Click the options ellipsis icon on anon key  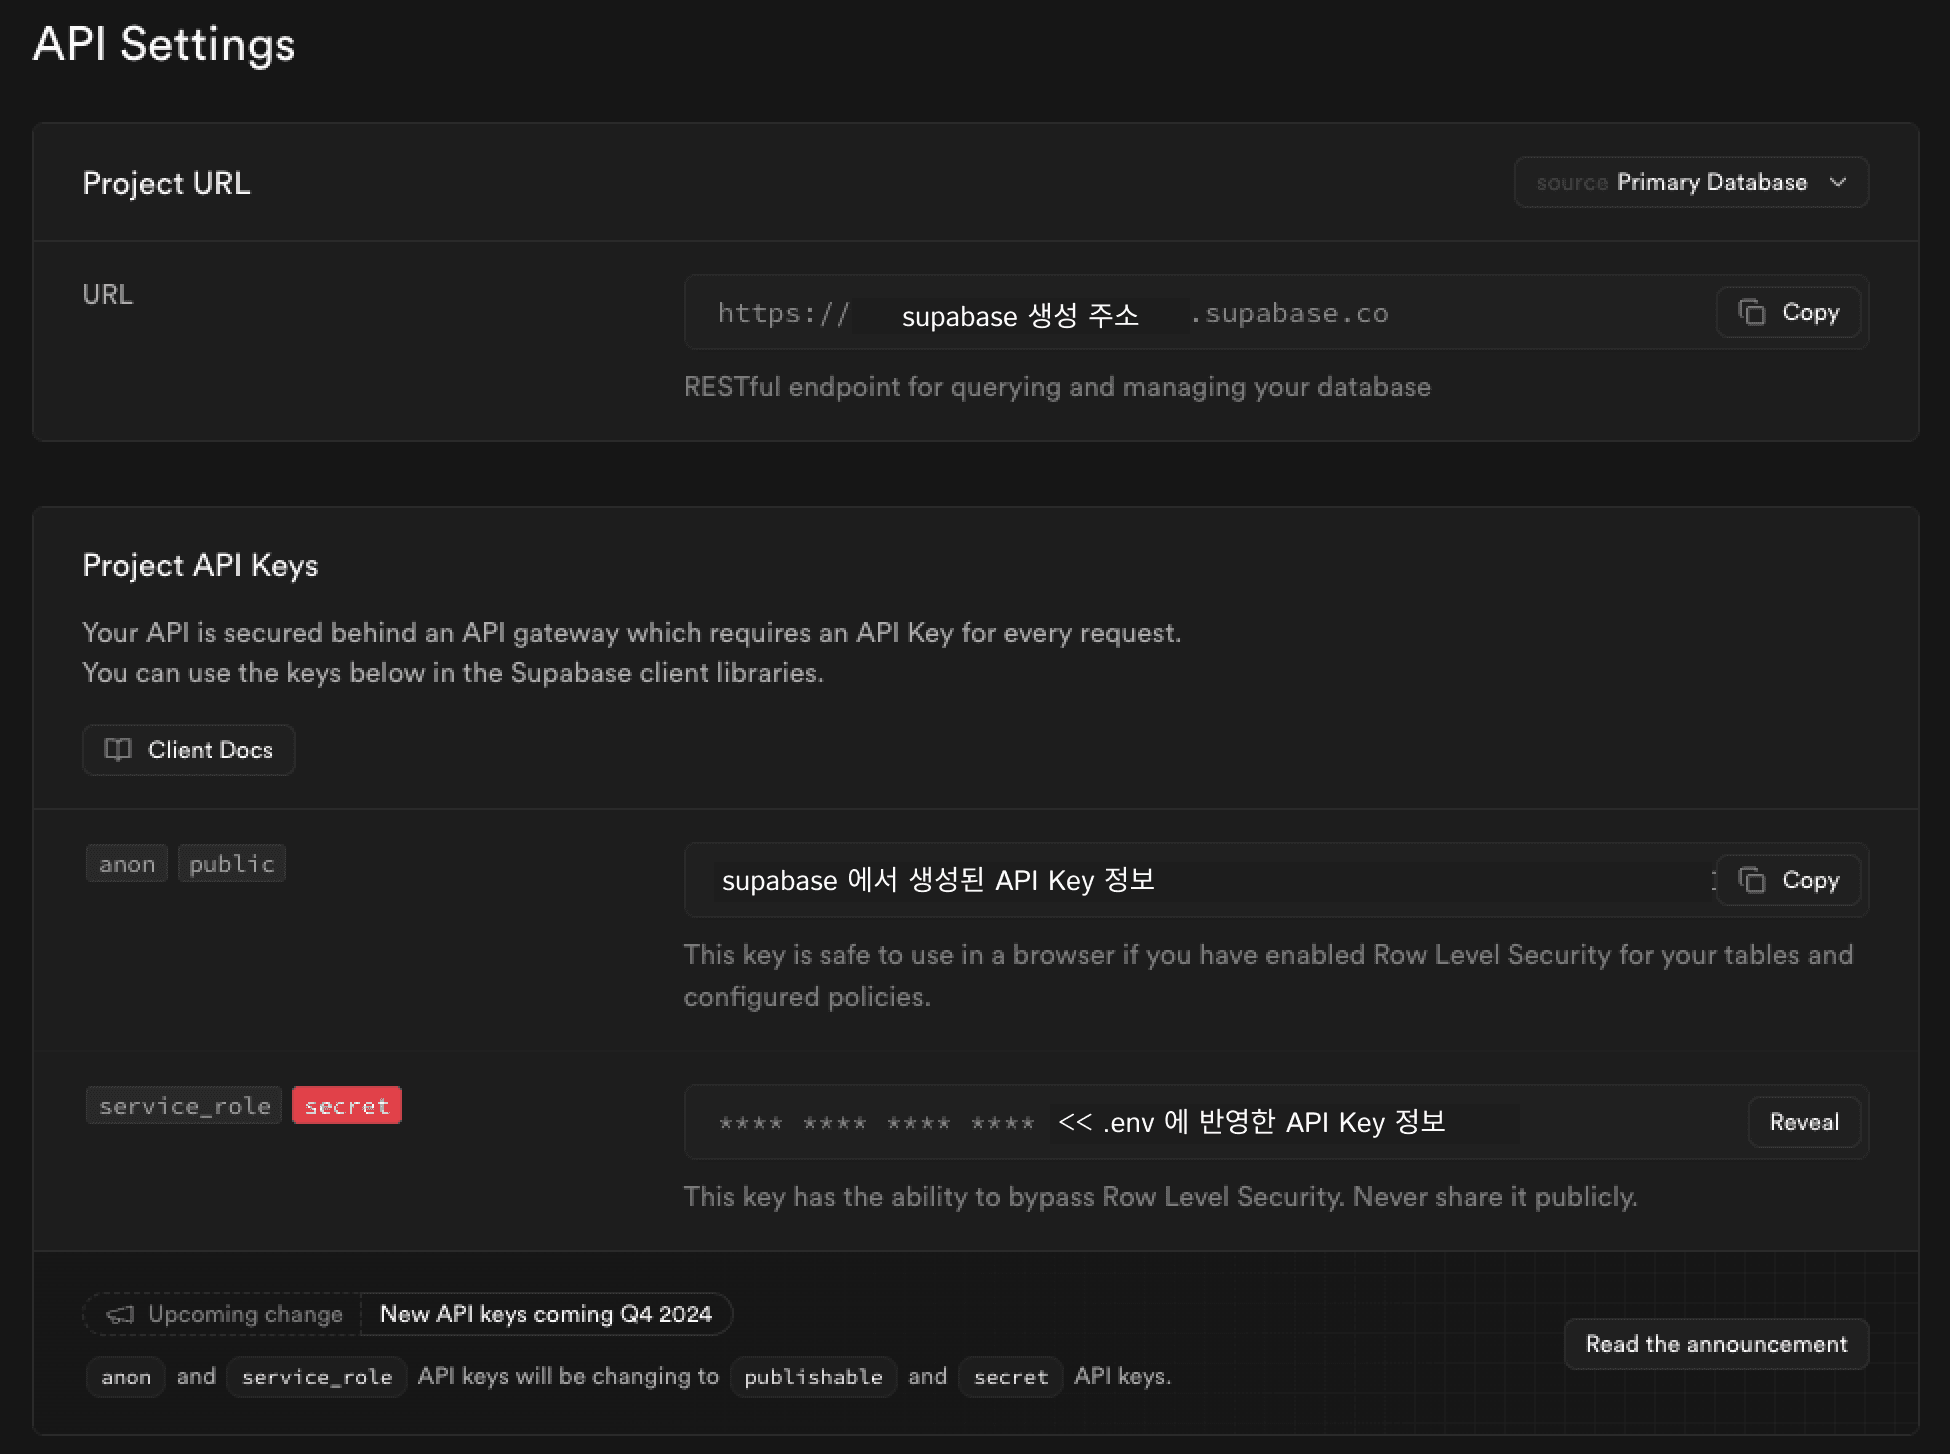(x=1715, y=880)
